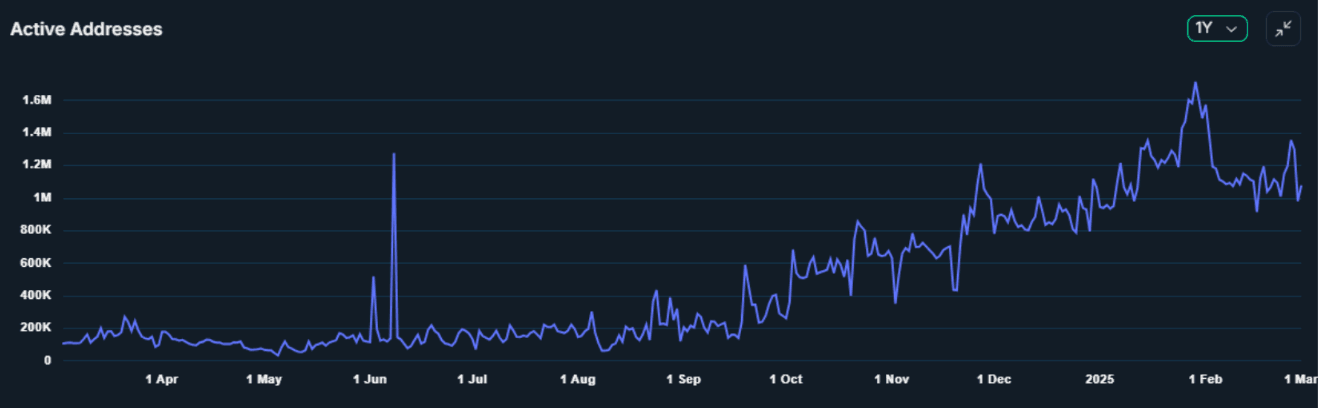Screen dimensions: 1318x408
Task: Select the 1 Nov date label
Action: [x=891, y=380]
